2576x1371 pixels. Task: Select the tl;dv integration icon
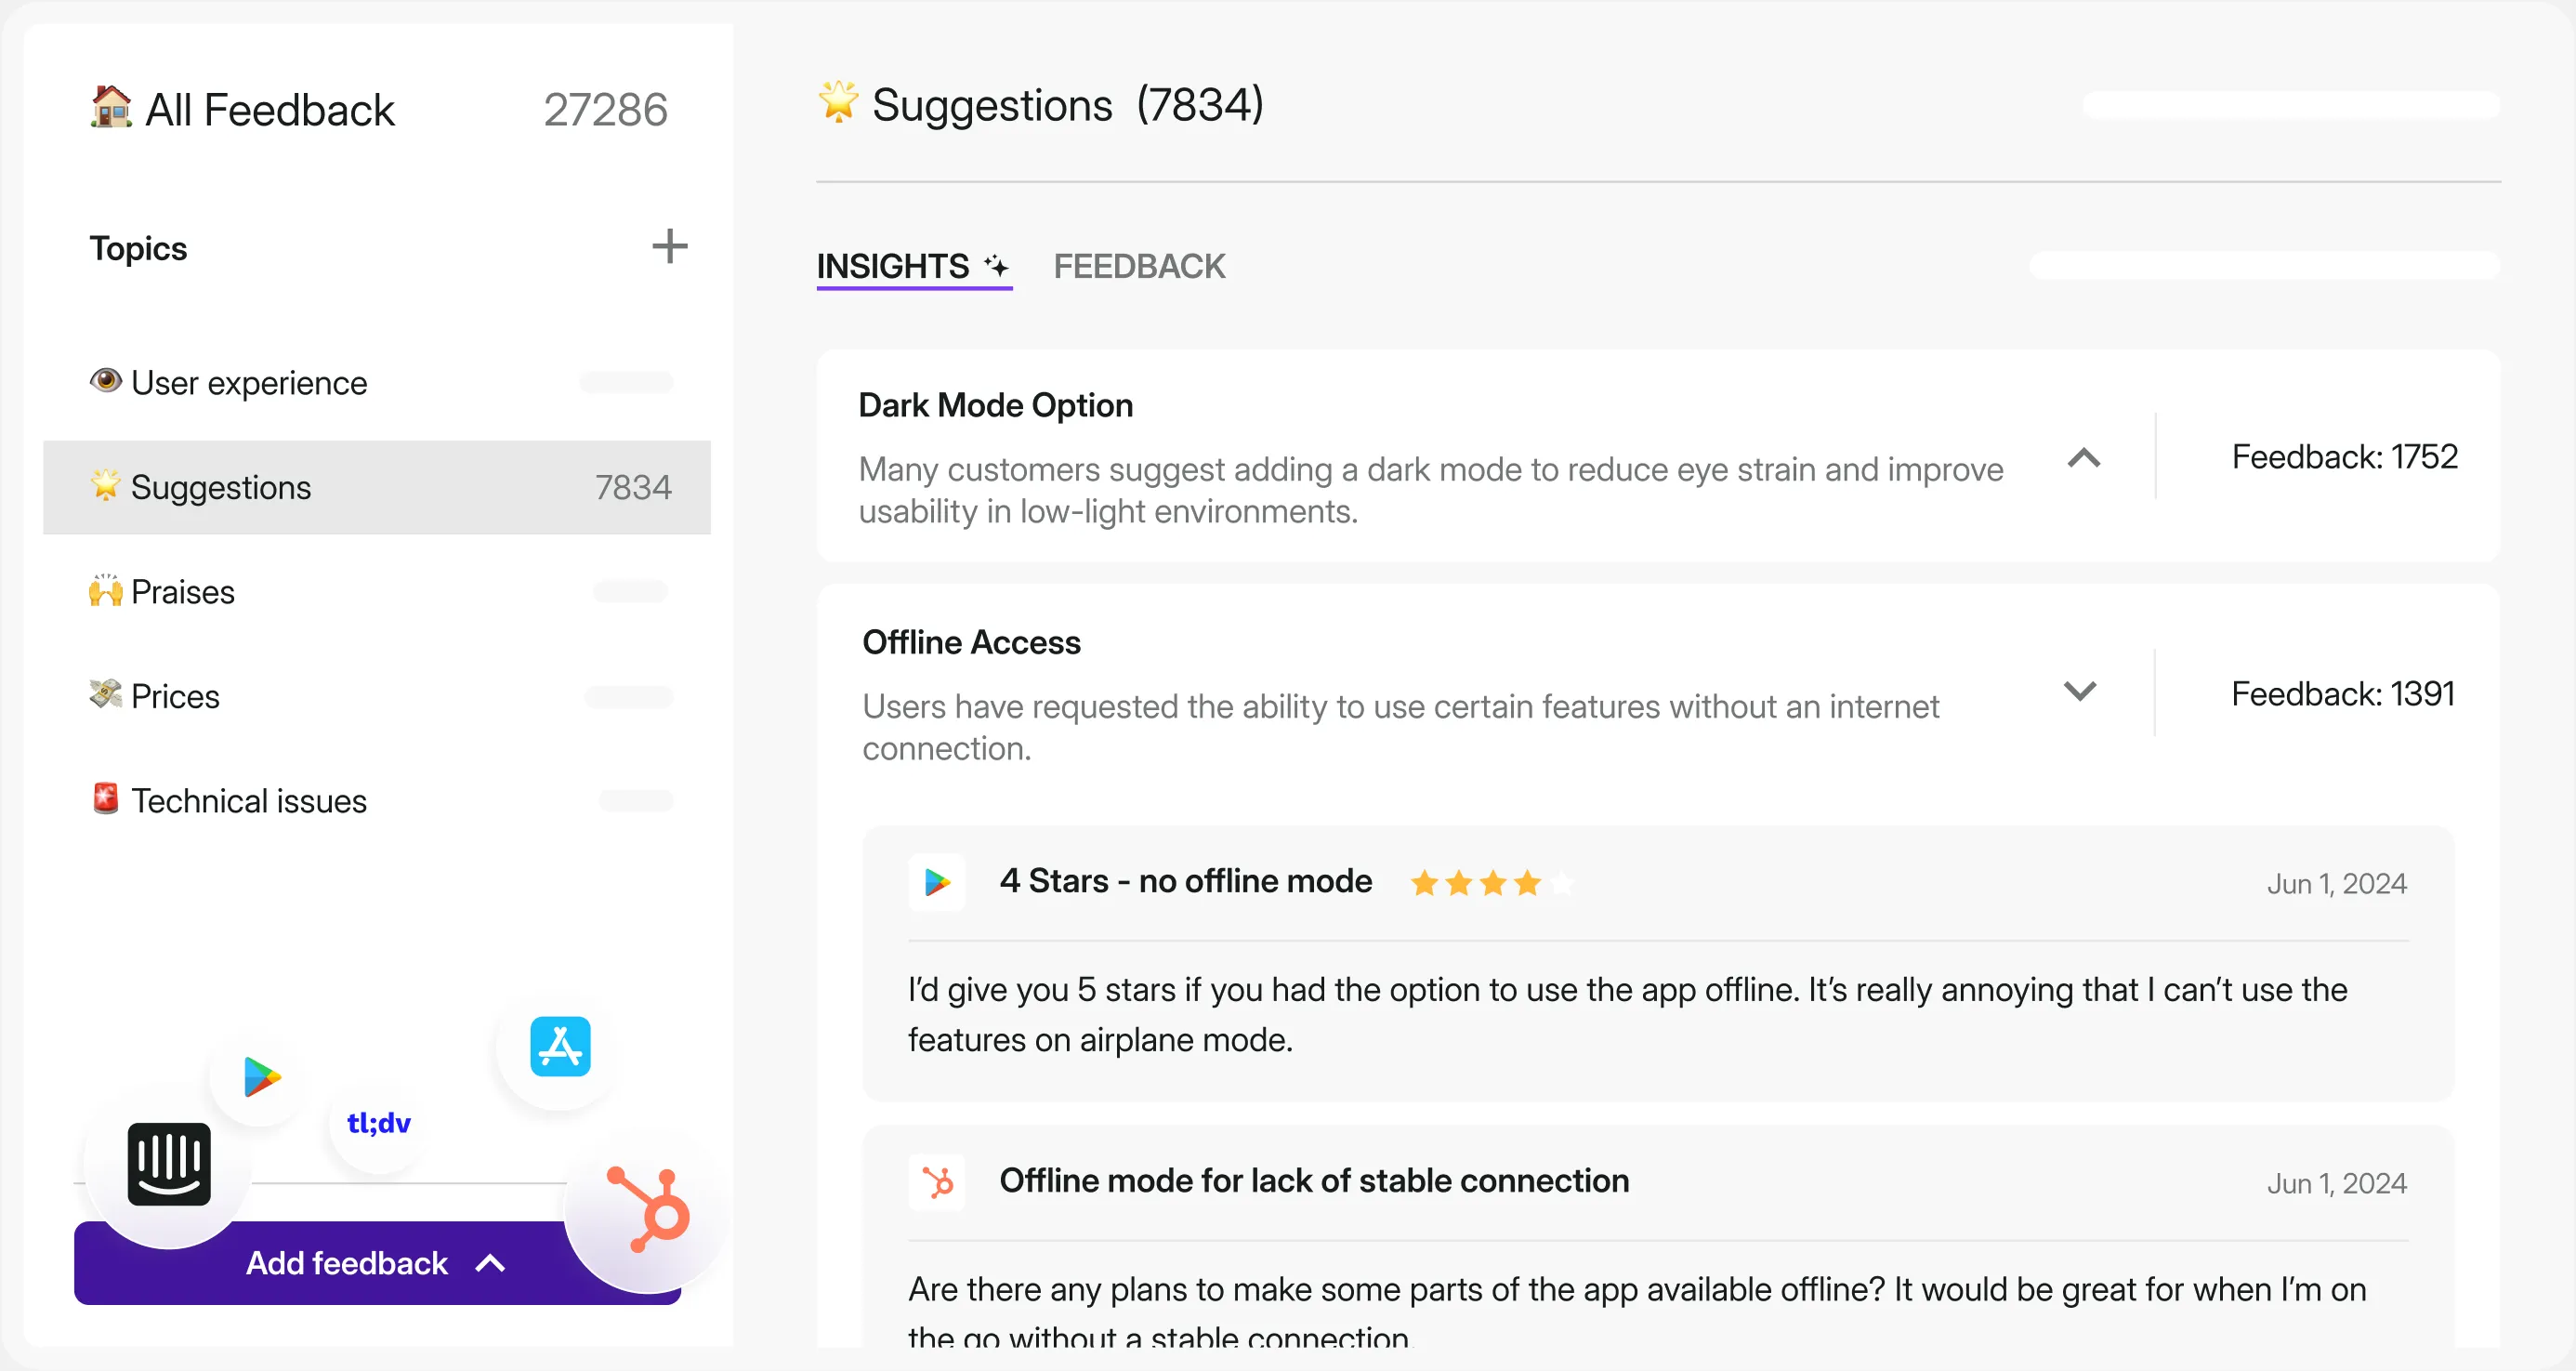(x=378, y=1122)
